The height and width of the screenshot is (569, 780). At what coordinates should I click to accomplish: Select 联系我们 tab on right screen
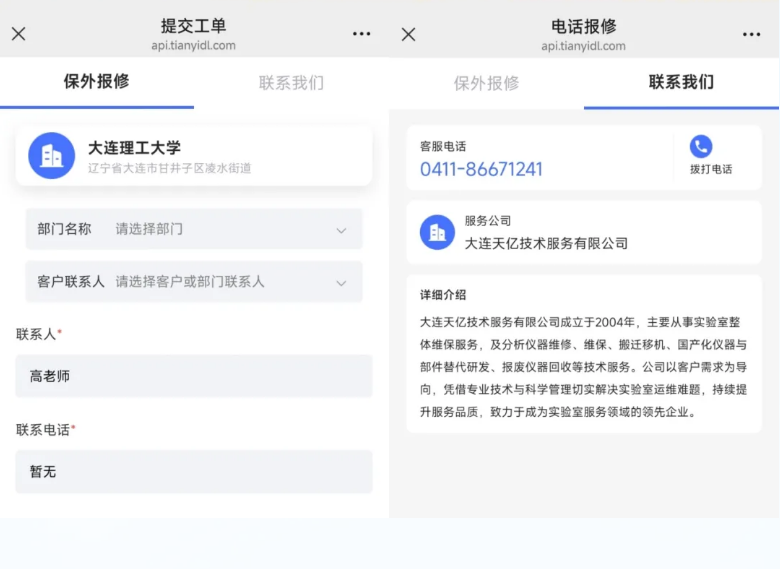pyautogui.click(x=681, y=82)
